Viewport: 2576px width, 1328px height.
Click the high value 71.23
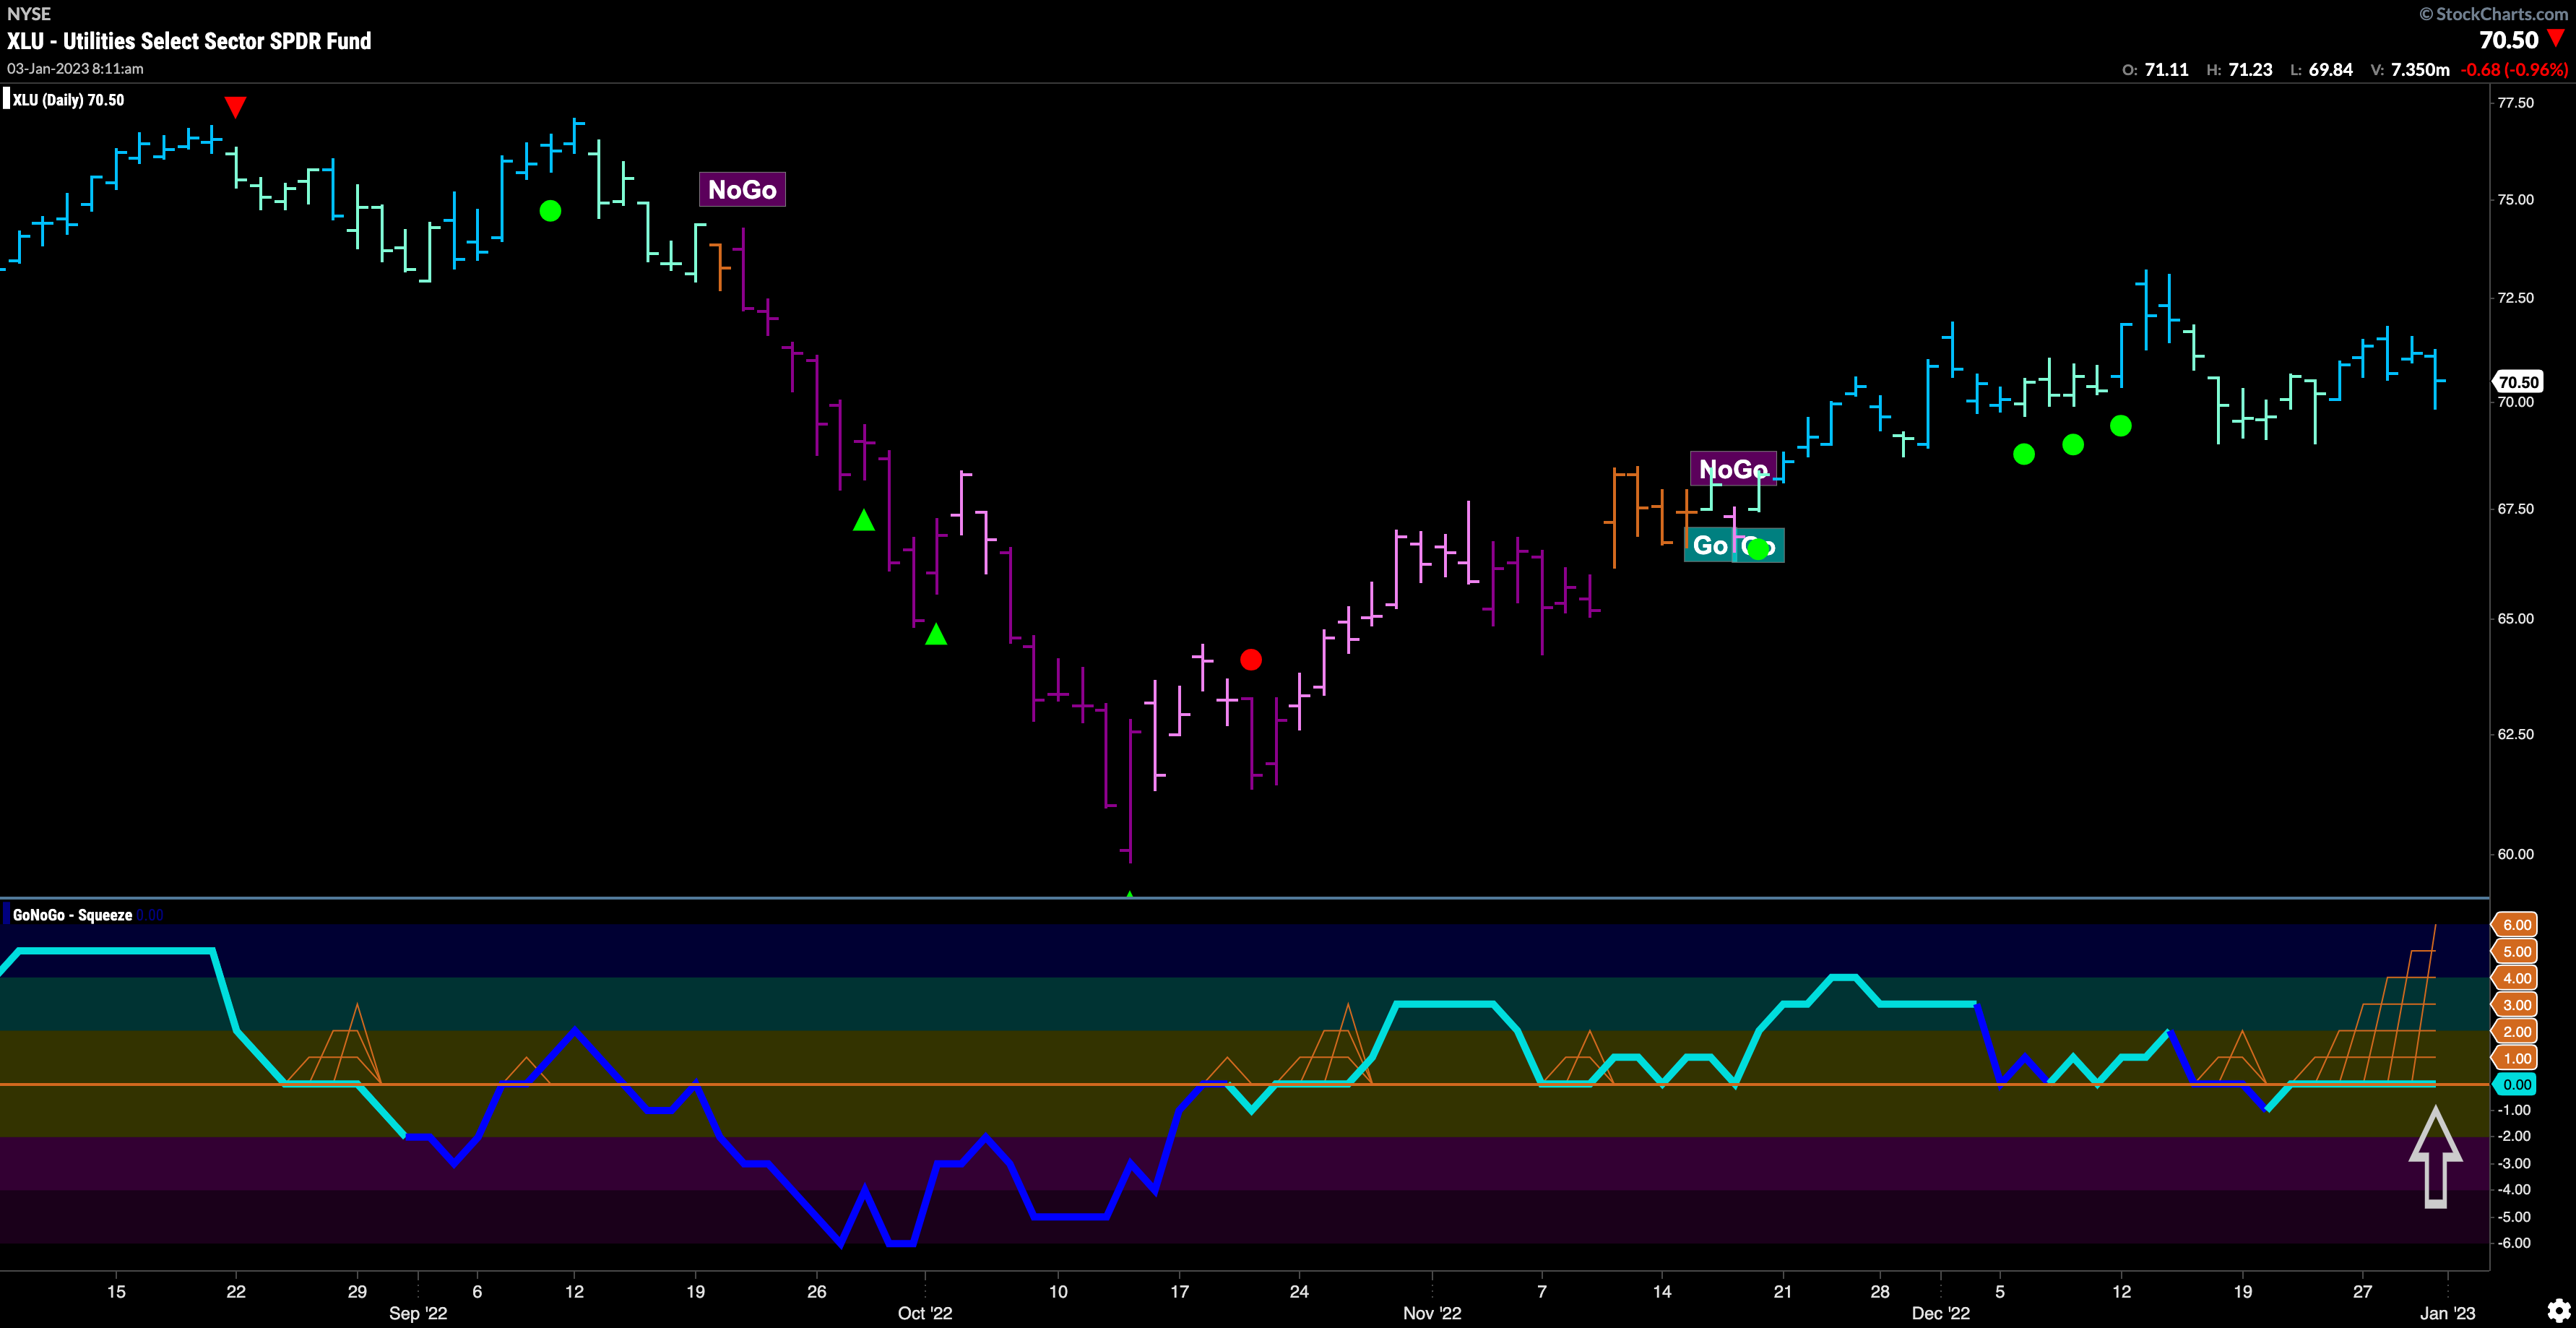(x=2250, y=70)
